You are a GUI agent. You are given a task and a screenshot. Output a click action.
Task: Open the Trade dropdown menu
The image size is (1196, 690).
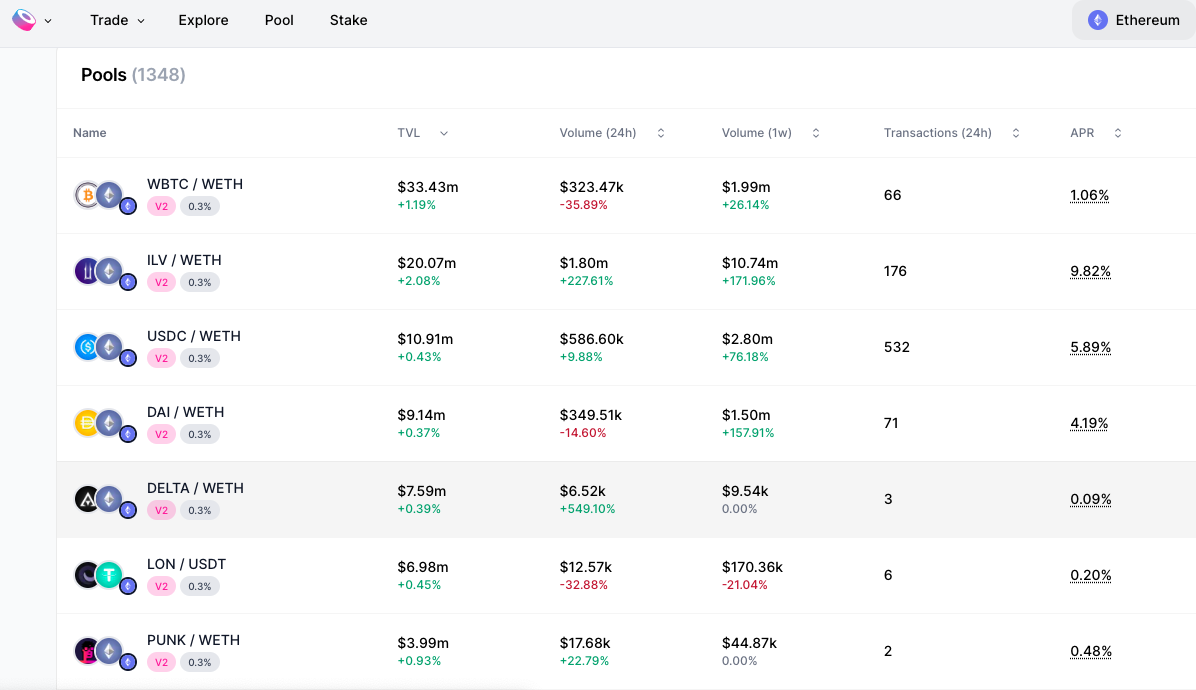(x=117, y=21)
